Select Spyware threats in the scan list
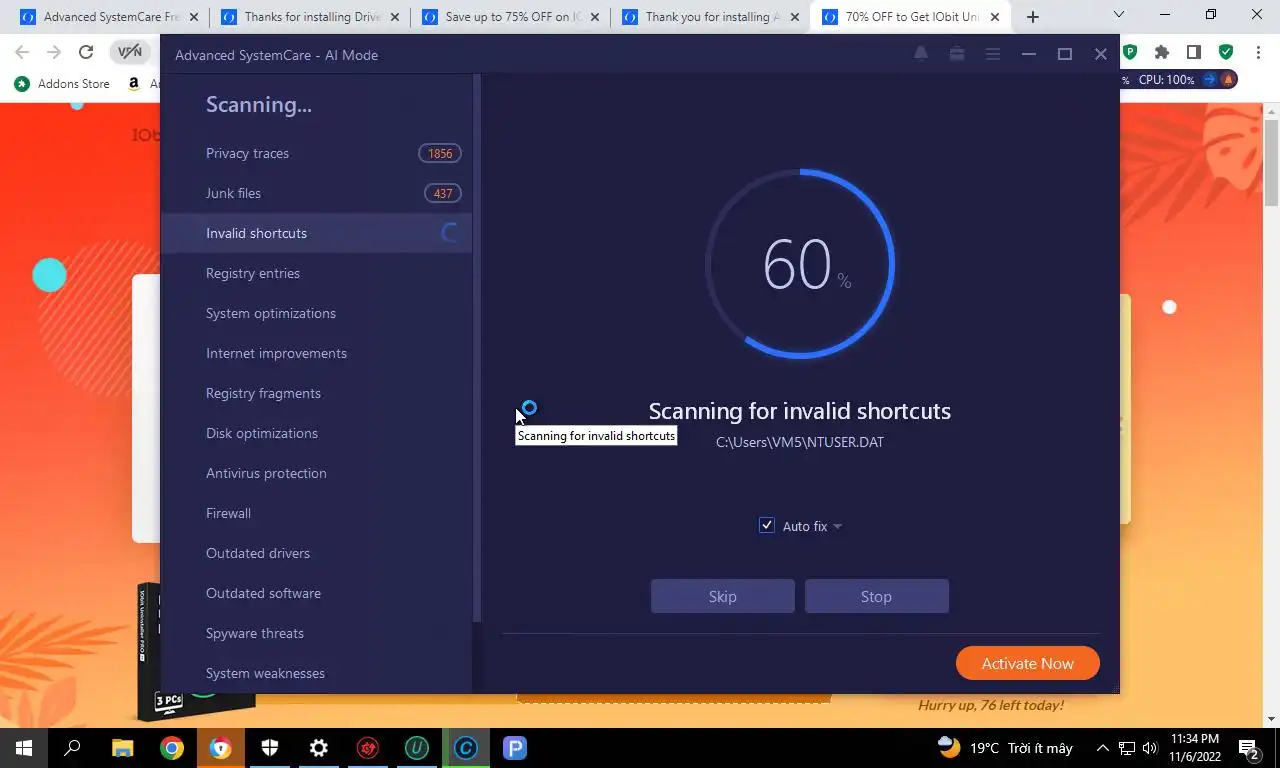This screenshot has height=768, width=1280. pos(316,633)
